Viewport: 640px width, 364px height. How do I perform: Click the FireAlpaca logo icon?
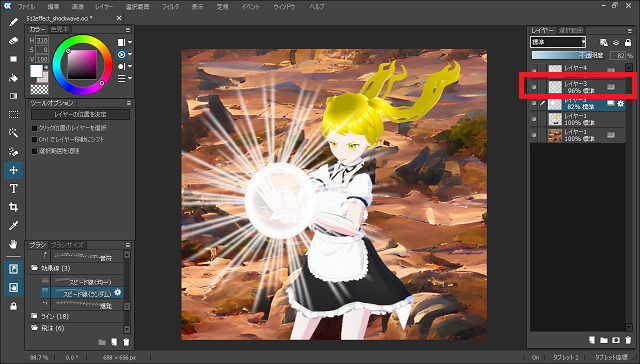point(7,6)
